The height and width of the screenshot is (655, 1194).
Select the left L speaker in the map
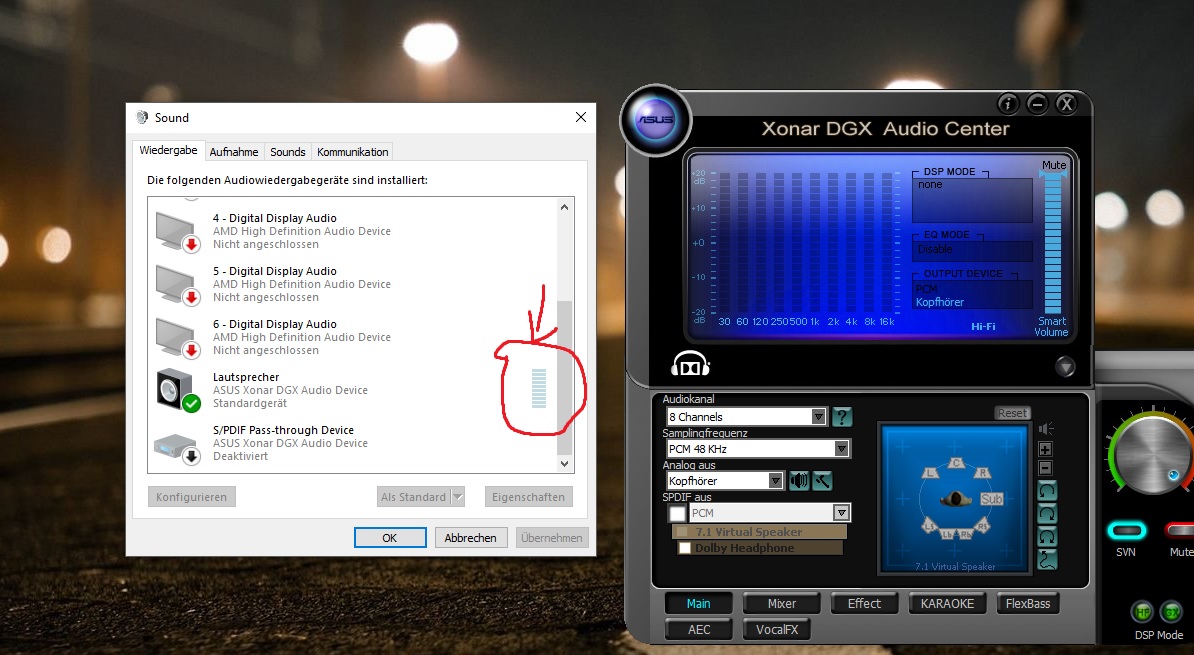coord(930,472)
